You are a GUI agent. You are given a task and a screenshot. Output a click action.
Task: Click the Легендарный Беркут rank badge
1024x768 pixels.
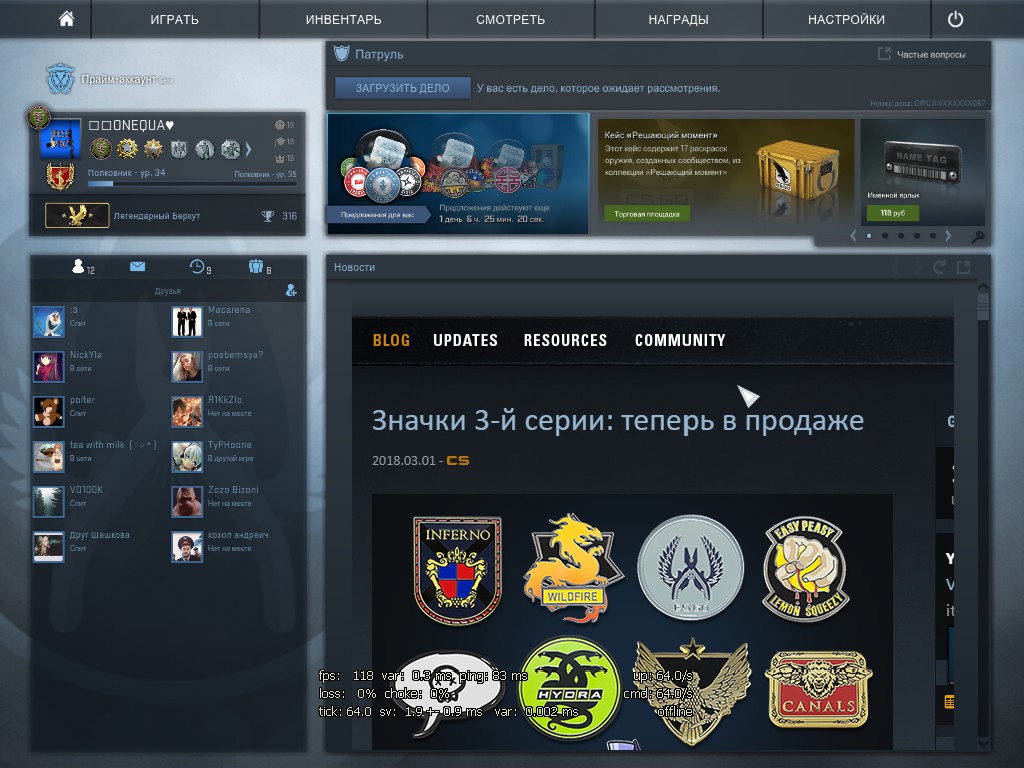[77, 216]
